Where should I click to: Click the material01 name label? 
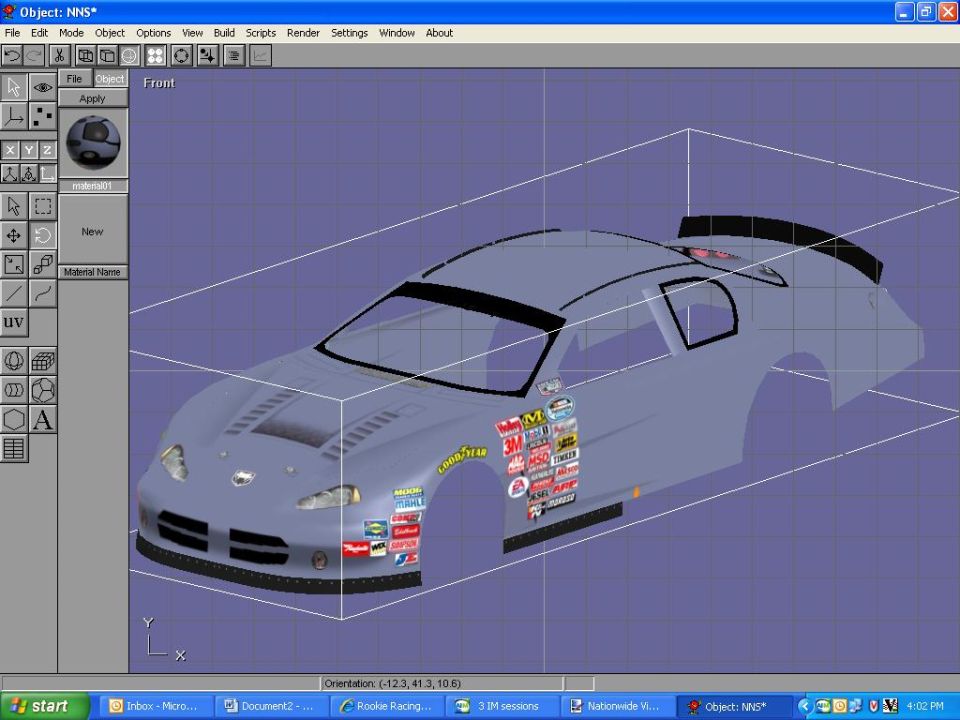pyautogui.click(x=92, y=186)
